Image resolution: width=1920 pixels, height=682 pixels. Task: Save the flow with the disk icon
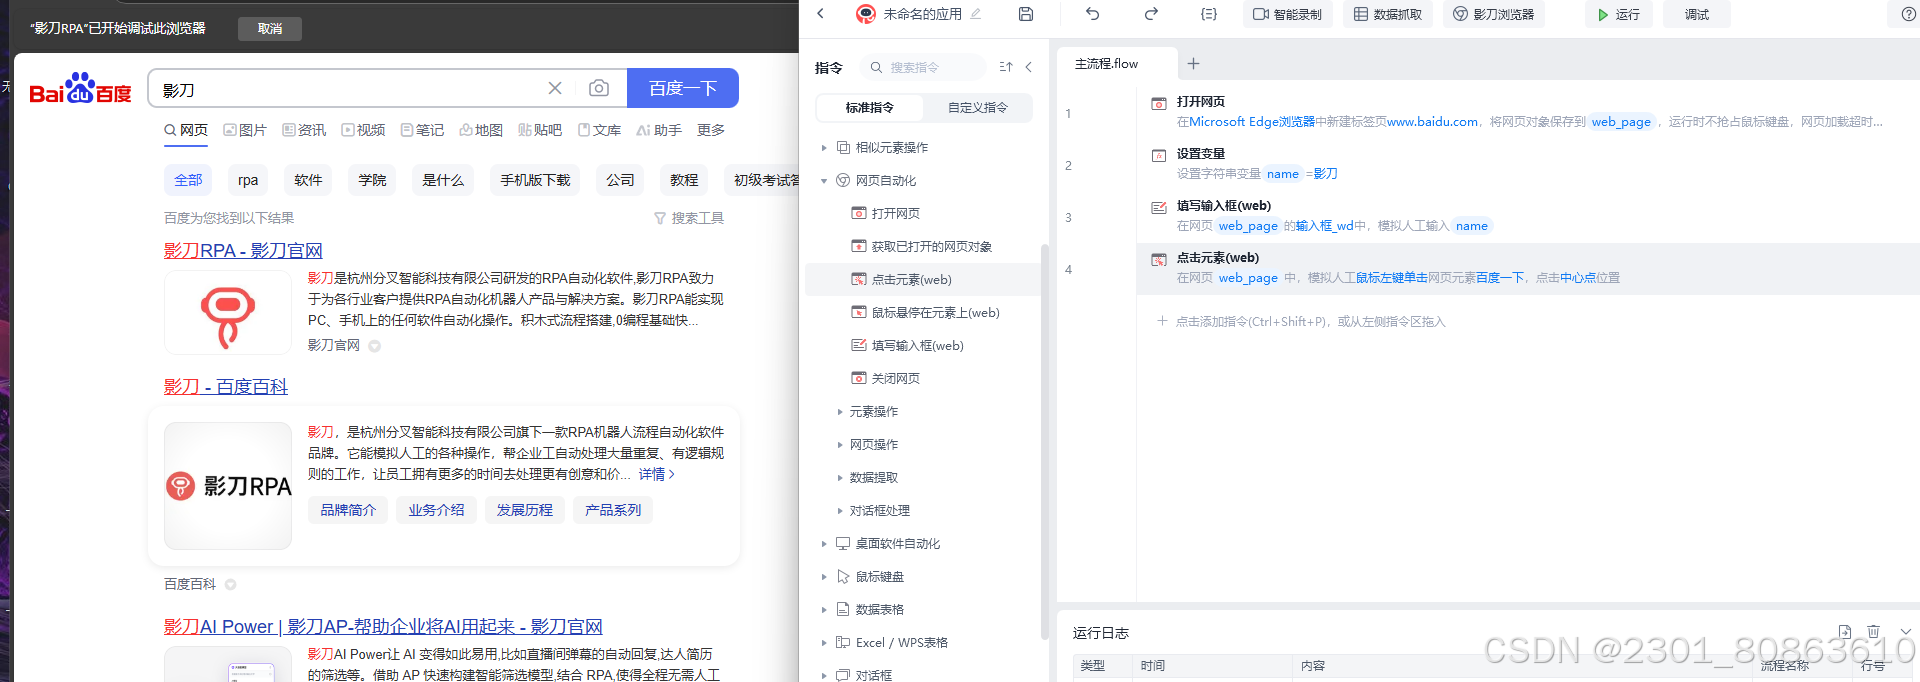click(x=1025, y=14)
